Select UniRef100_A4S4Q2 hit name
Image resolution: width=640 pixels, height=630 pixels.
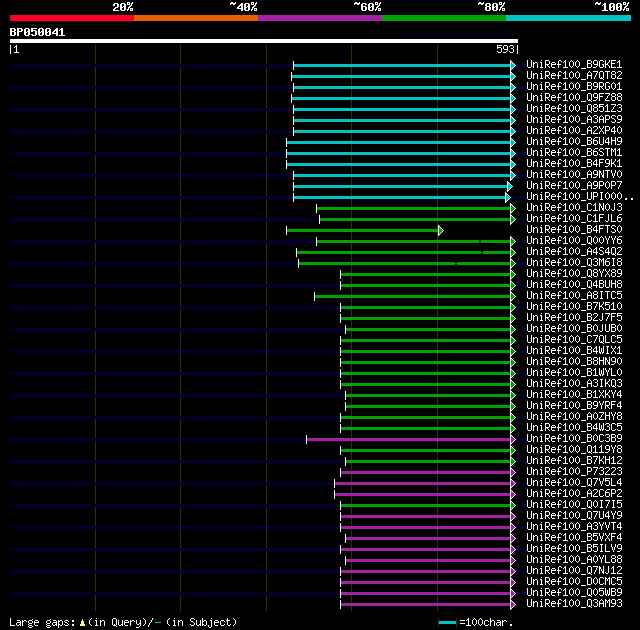coord(574,252)
